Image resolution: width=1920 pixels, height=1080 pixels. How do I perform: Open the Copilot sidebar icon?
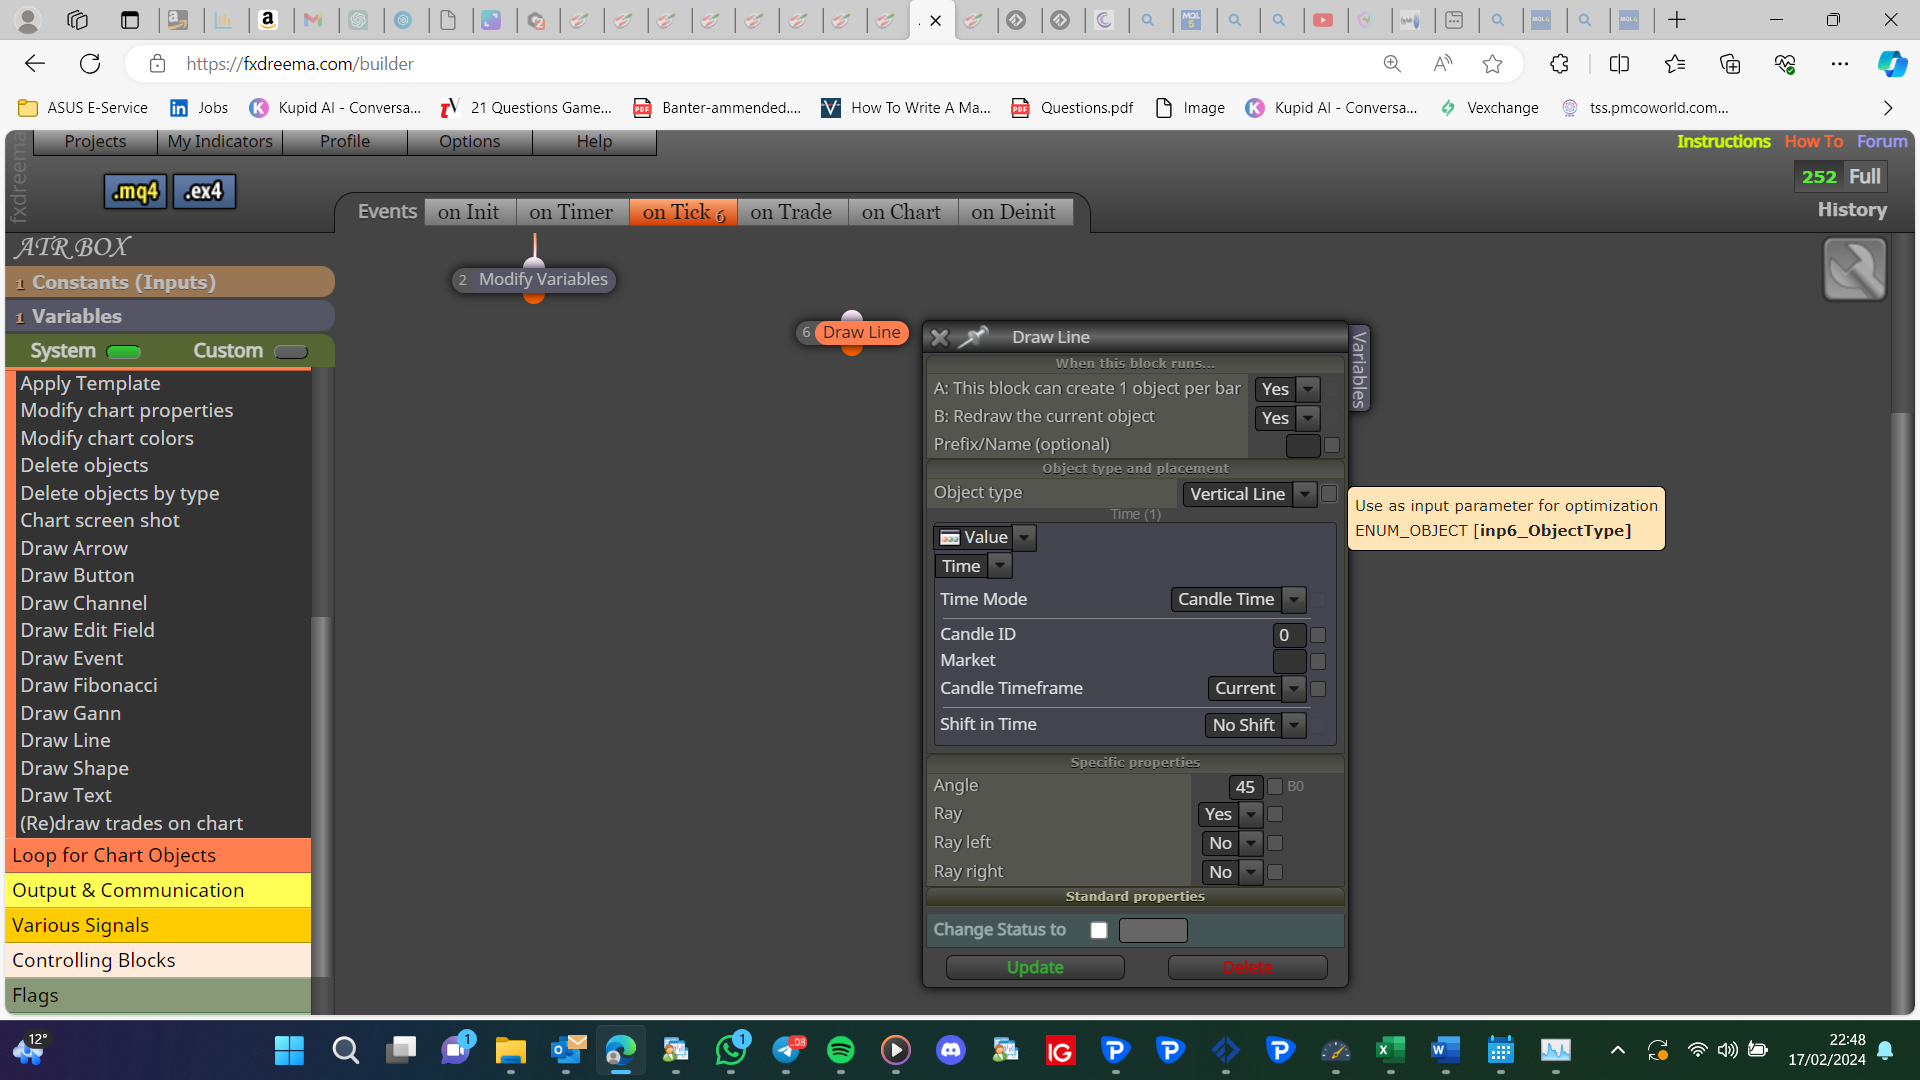(1891, 64)
